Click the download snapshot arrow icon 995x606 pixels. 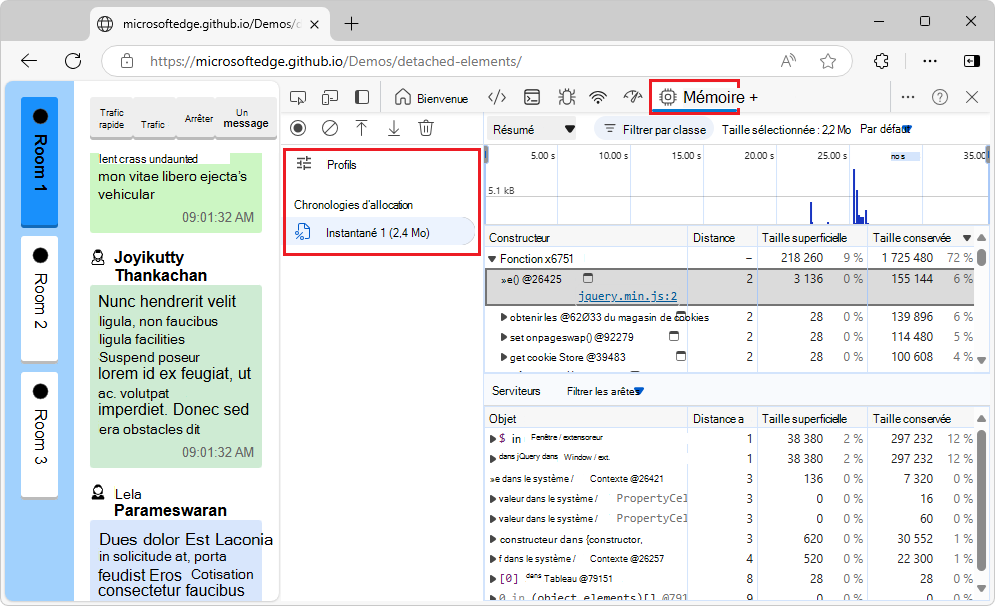coord(394,128)
